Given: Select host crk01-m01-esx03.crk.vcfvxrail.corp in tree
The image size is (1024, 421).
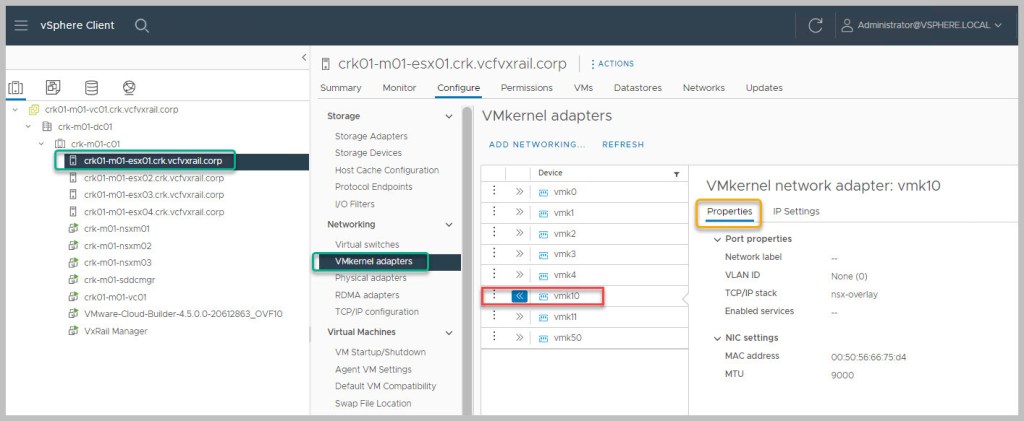Looking at the screenshot, I should (153, 195).
